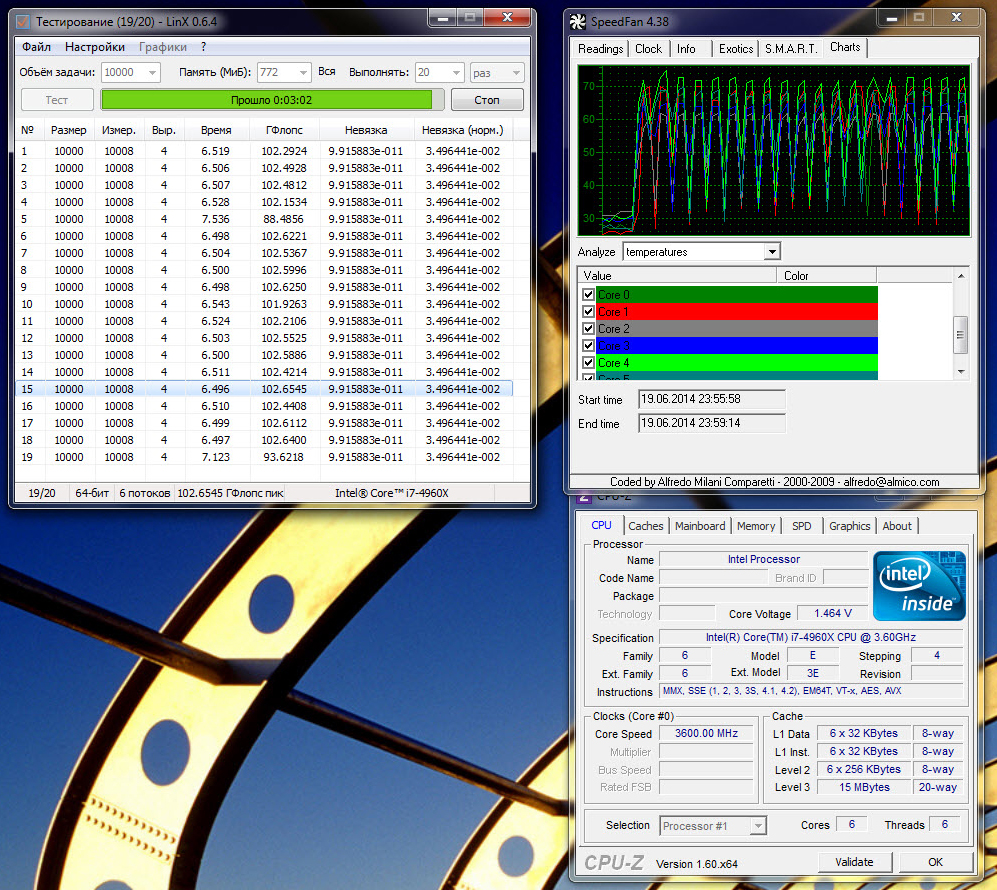Viewport: 997px width, 890px height.
Task: Open the Caches tab in CPU-Z
Action: (x=645, y=526)
